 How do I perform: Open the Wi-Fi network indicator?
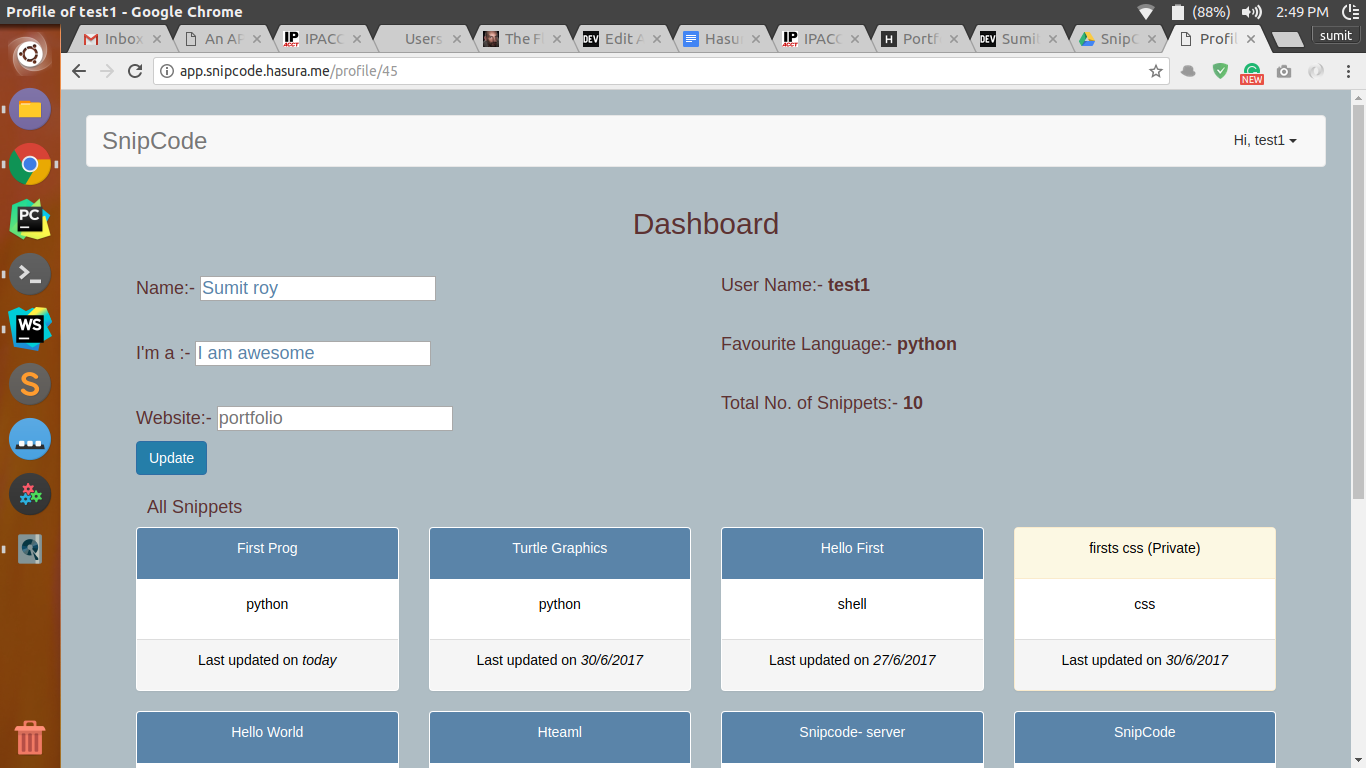pyautogui.click(x=1146, y=12)
